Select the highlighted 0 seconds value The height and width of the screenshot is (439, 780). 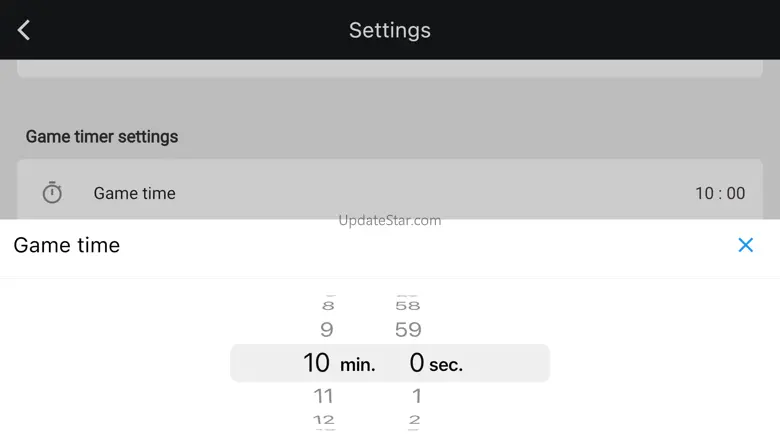(x=417, y=363)
